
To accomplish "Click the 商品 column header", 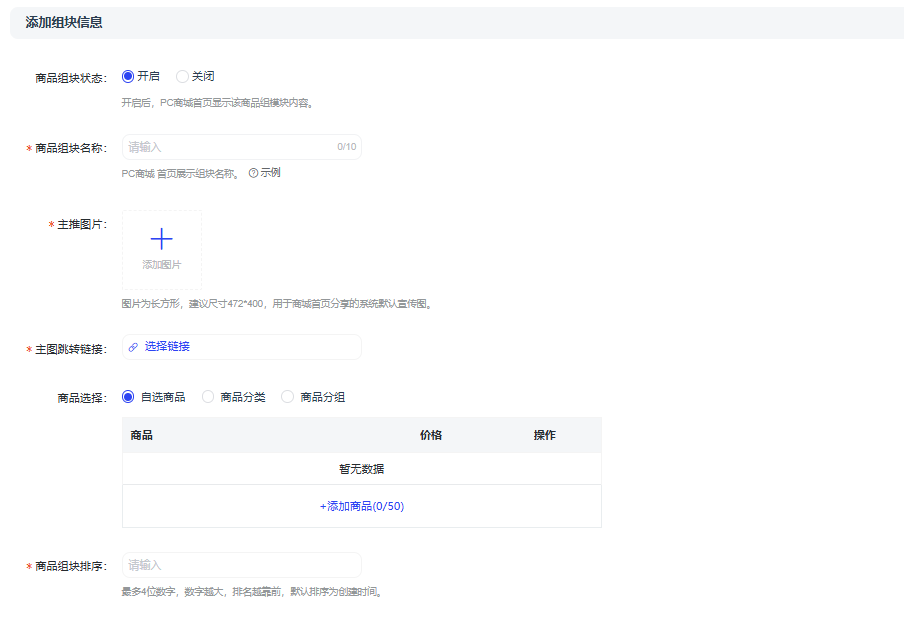I will pos(142,435).
